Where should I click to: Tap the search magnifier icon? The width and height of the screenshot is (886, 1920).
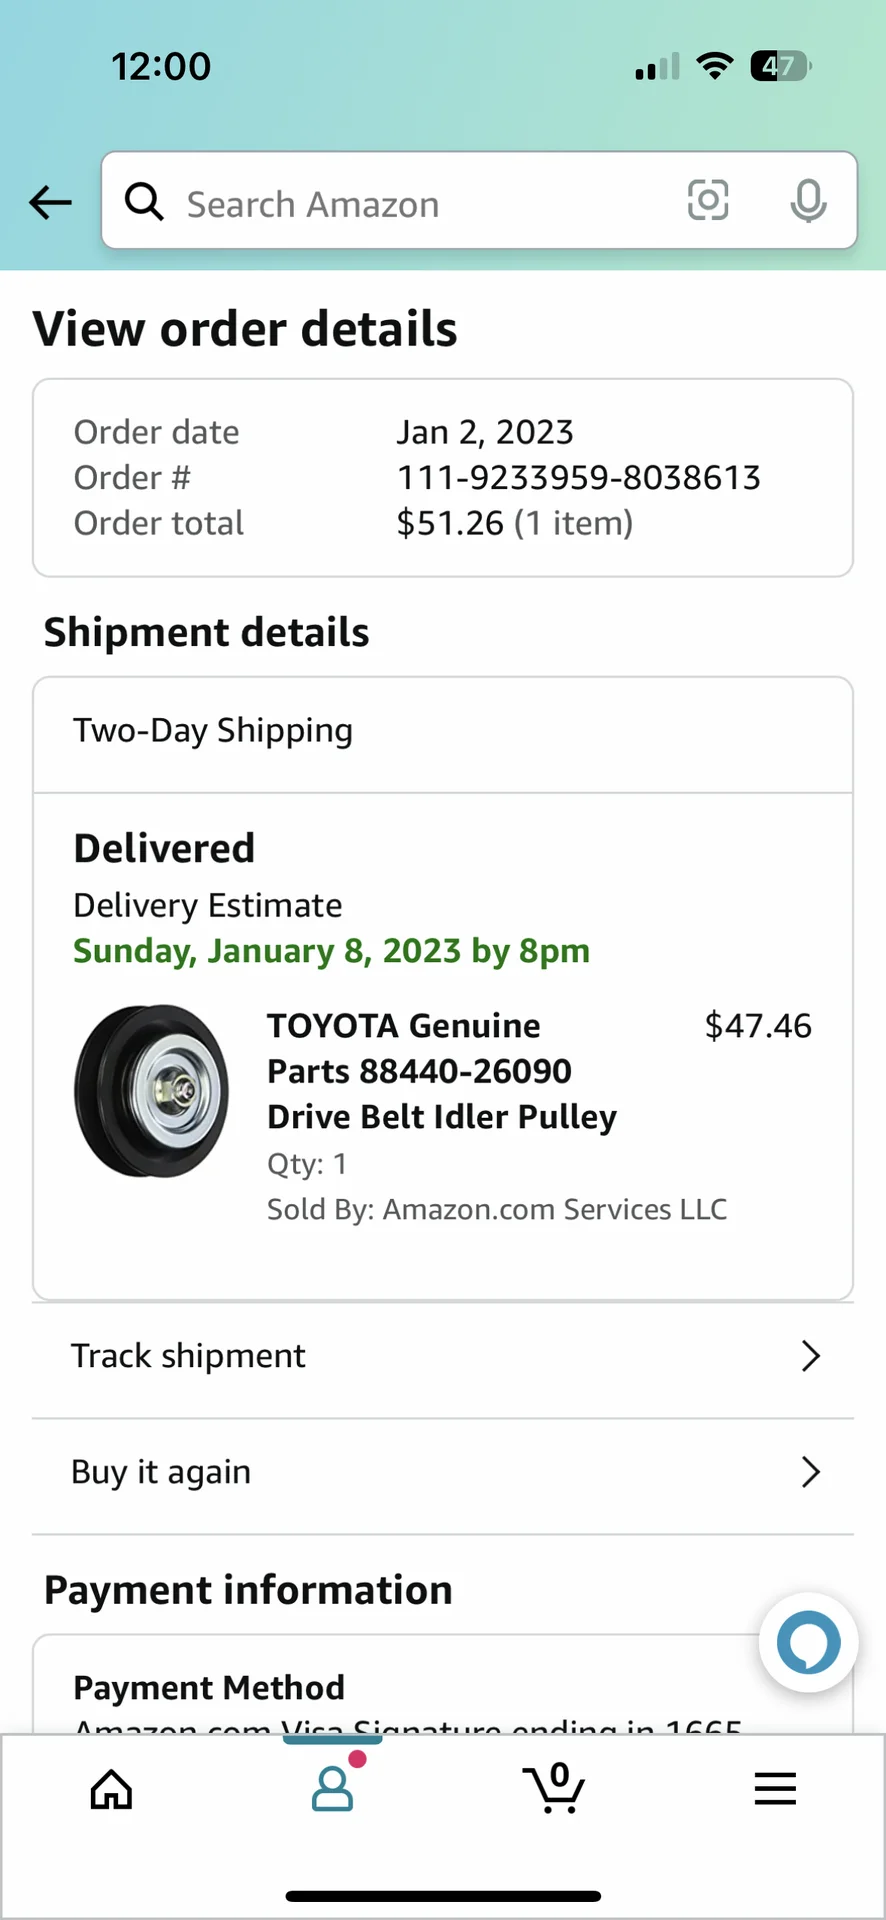(144, 202)
